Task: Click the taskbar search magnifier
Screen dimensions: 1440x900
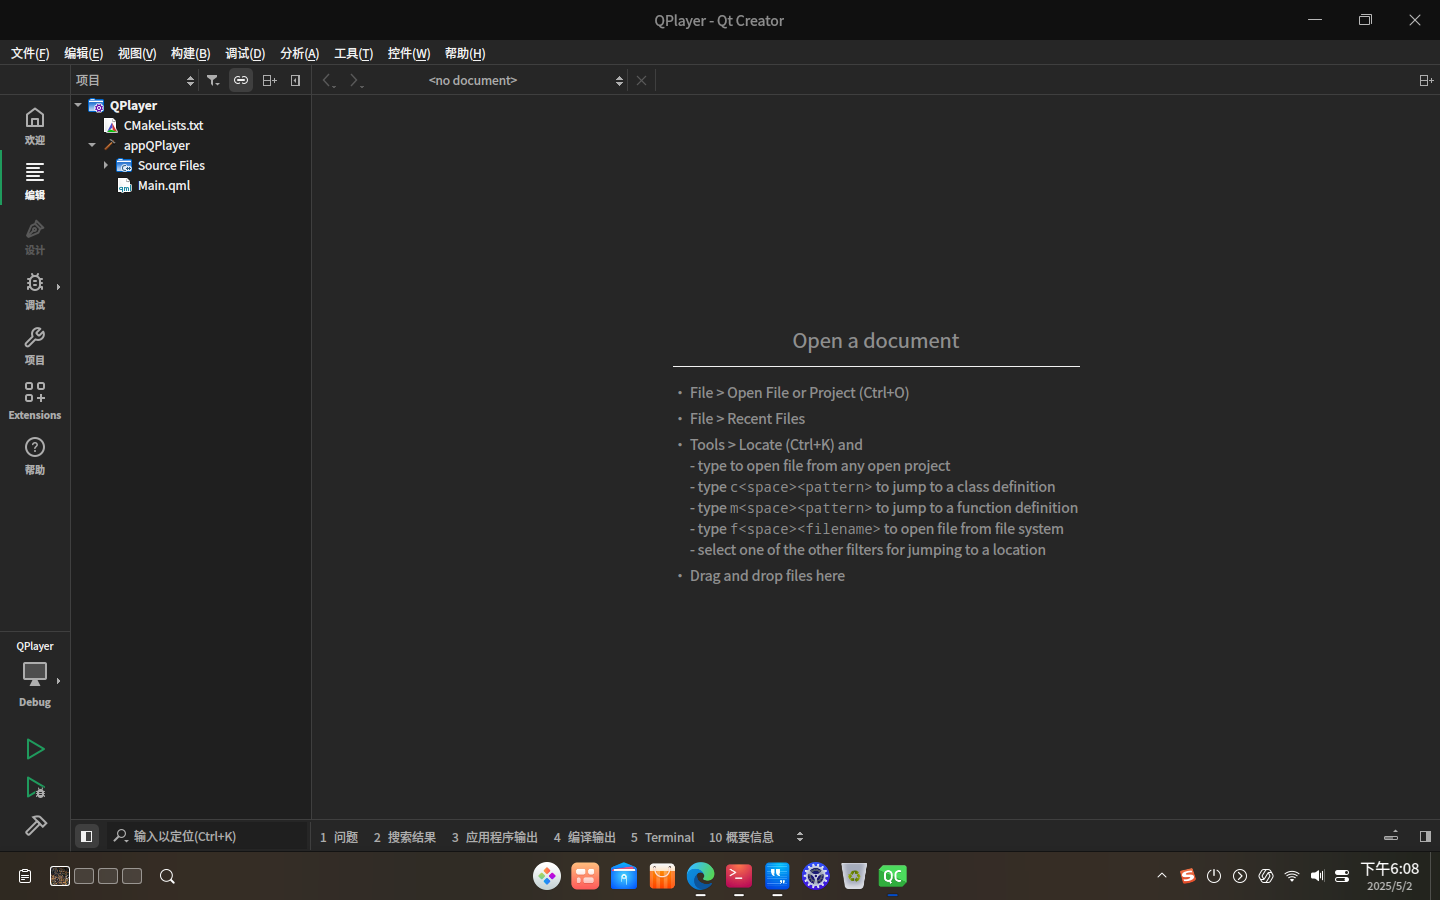Action: [x=168, y=876]
